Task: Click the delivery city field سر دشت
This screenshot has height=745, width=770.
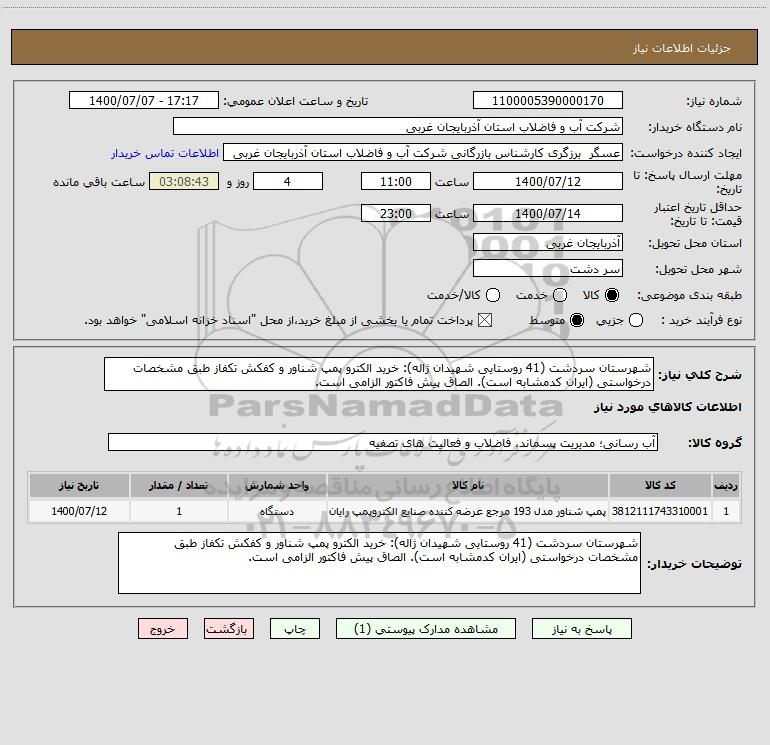Action: click(548, 268)
